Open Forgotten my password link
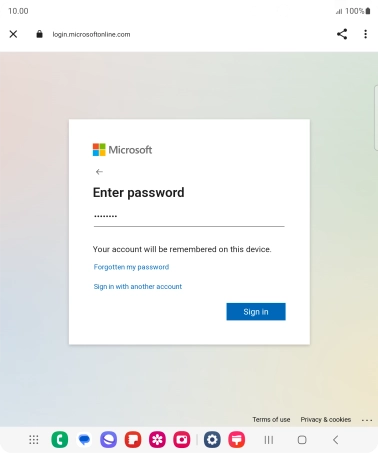Viewport: 378px width, 453px height. pos(131,267)
